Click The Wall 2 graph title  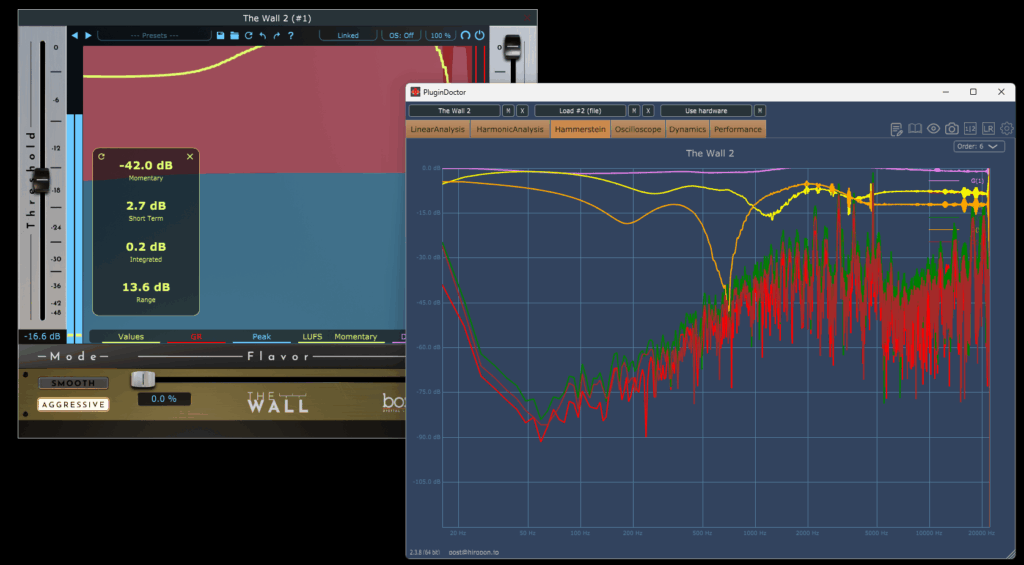711,153
